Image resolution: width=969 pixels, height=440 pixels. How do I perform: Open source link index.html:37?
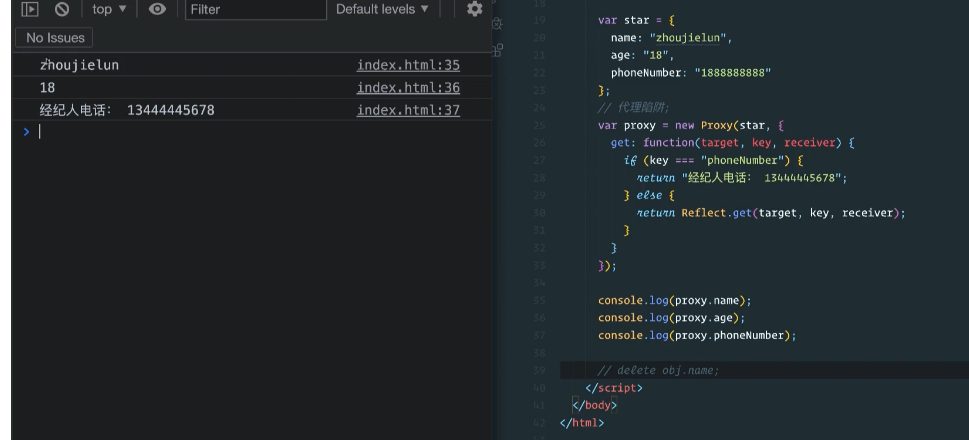(x=408, y=110)
